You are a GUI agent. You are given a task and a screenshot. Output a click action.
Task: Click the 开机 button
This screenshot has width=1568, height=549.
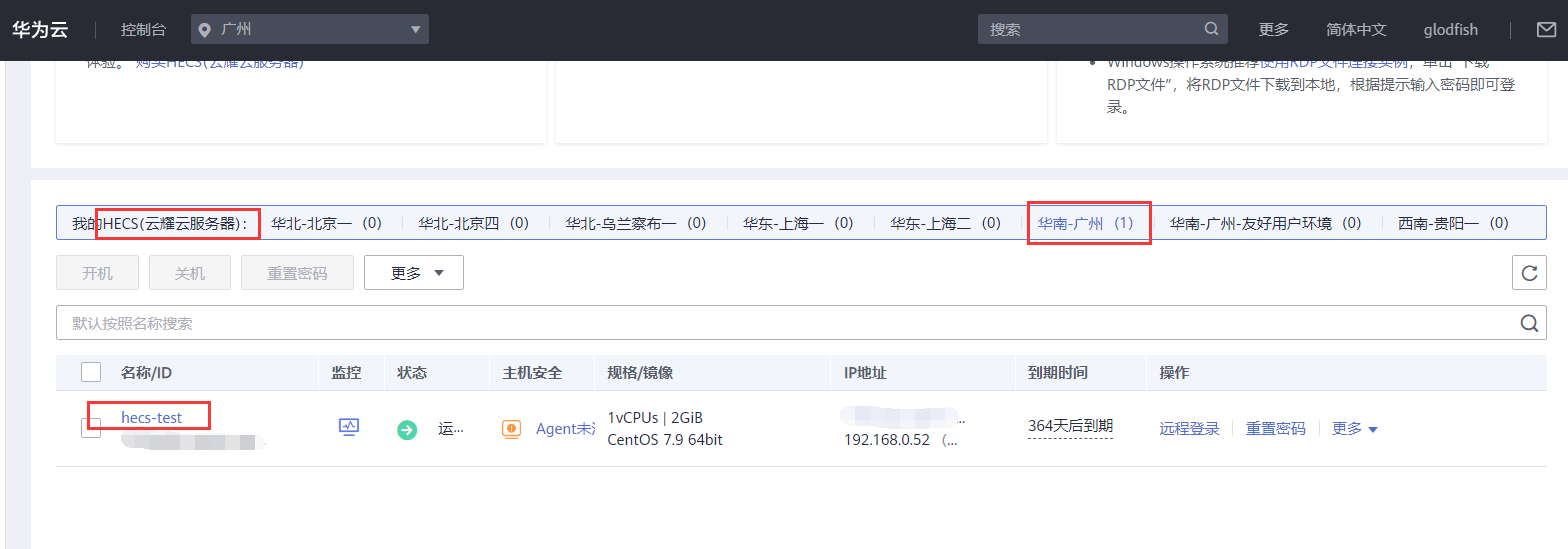point(97,272)
